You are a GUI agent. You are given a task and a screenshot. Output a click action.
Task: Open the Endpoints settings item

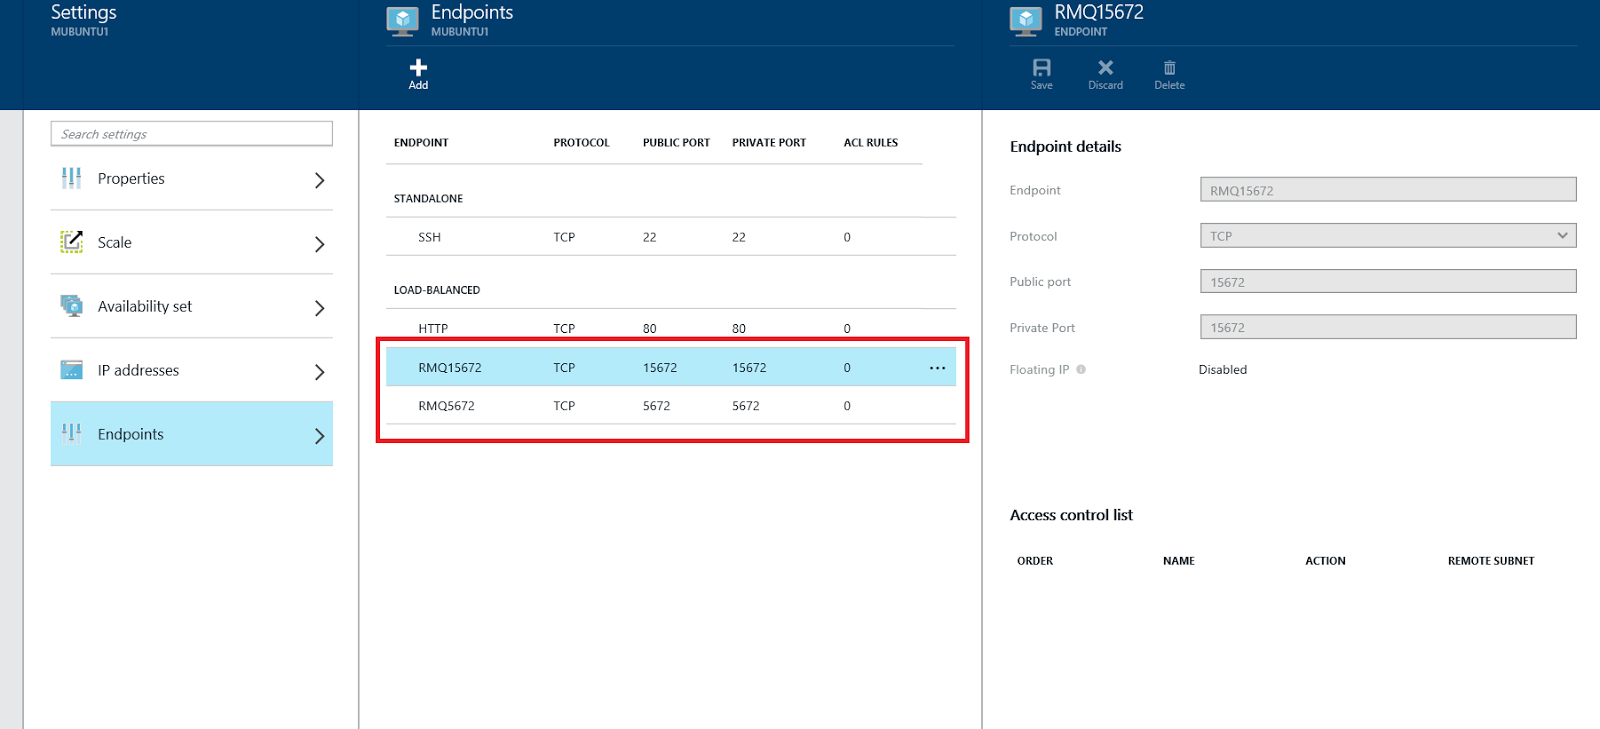coord(191,434)
